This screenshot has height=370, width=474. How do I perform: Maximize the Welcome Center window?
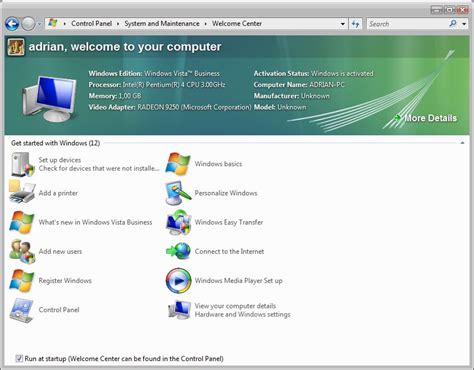(x=449, y=10)
